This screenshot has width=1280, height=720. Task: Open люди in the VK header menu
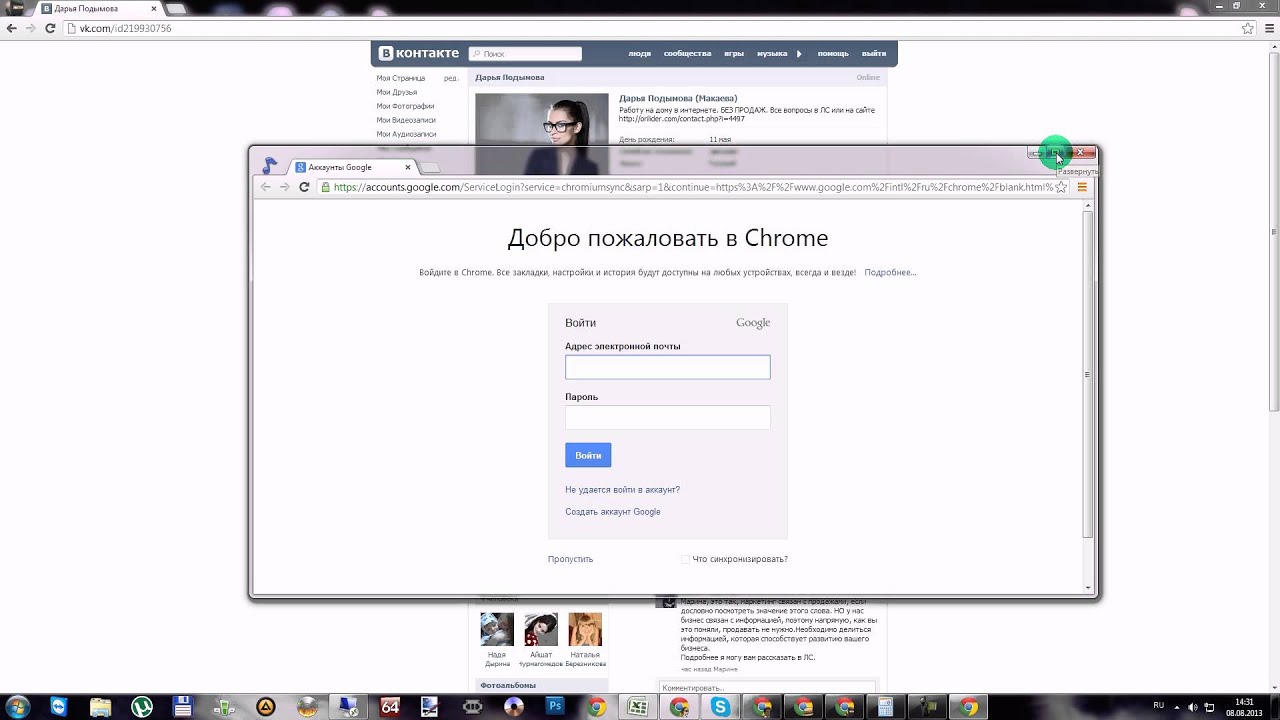[640, 53]
